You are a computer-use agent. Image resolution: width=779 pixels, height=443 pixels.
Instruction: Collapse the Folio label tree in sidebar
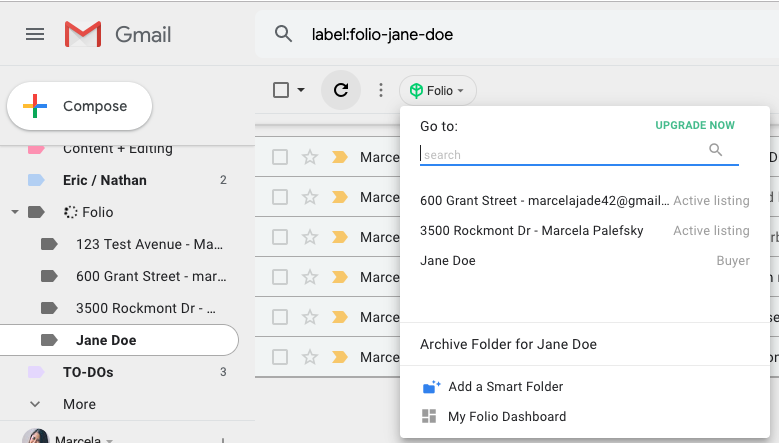pyautogui.click(x=15, y=212)
